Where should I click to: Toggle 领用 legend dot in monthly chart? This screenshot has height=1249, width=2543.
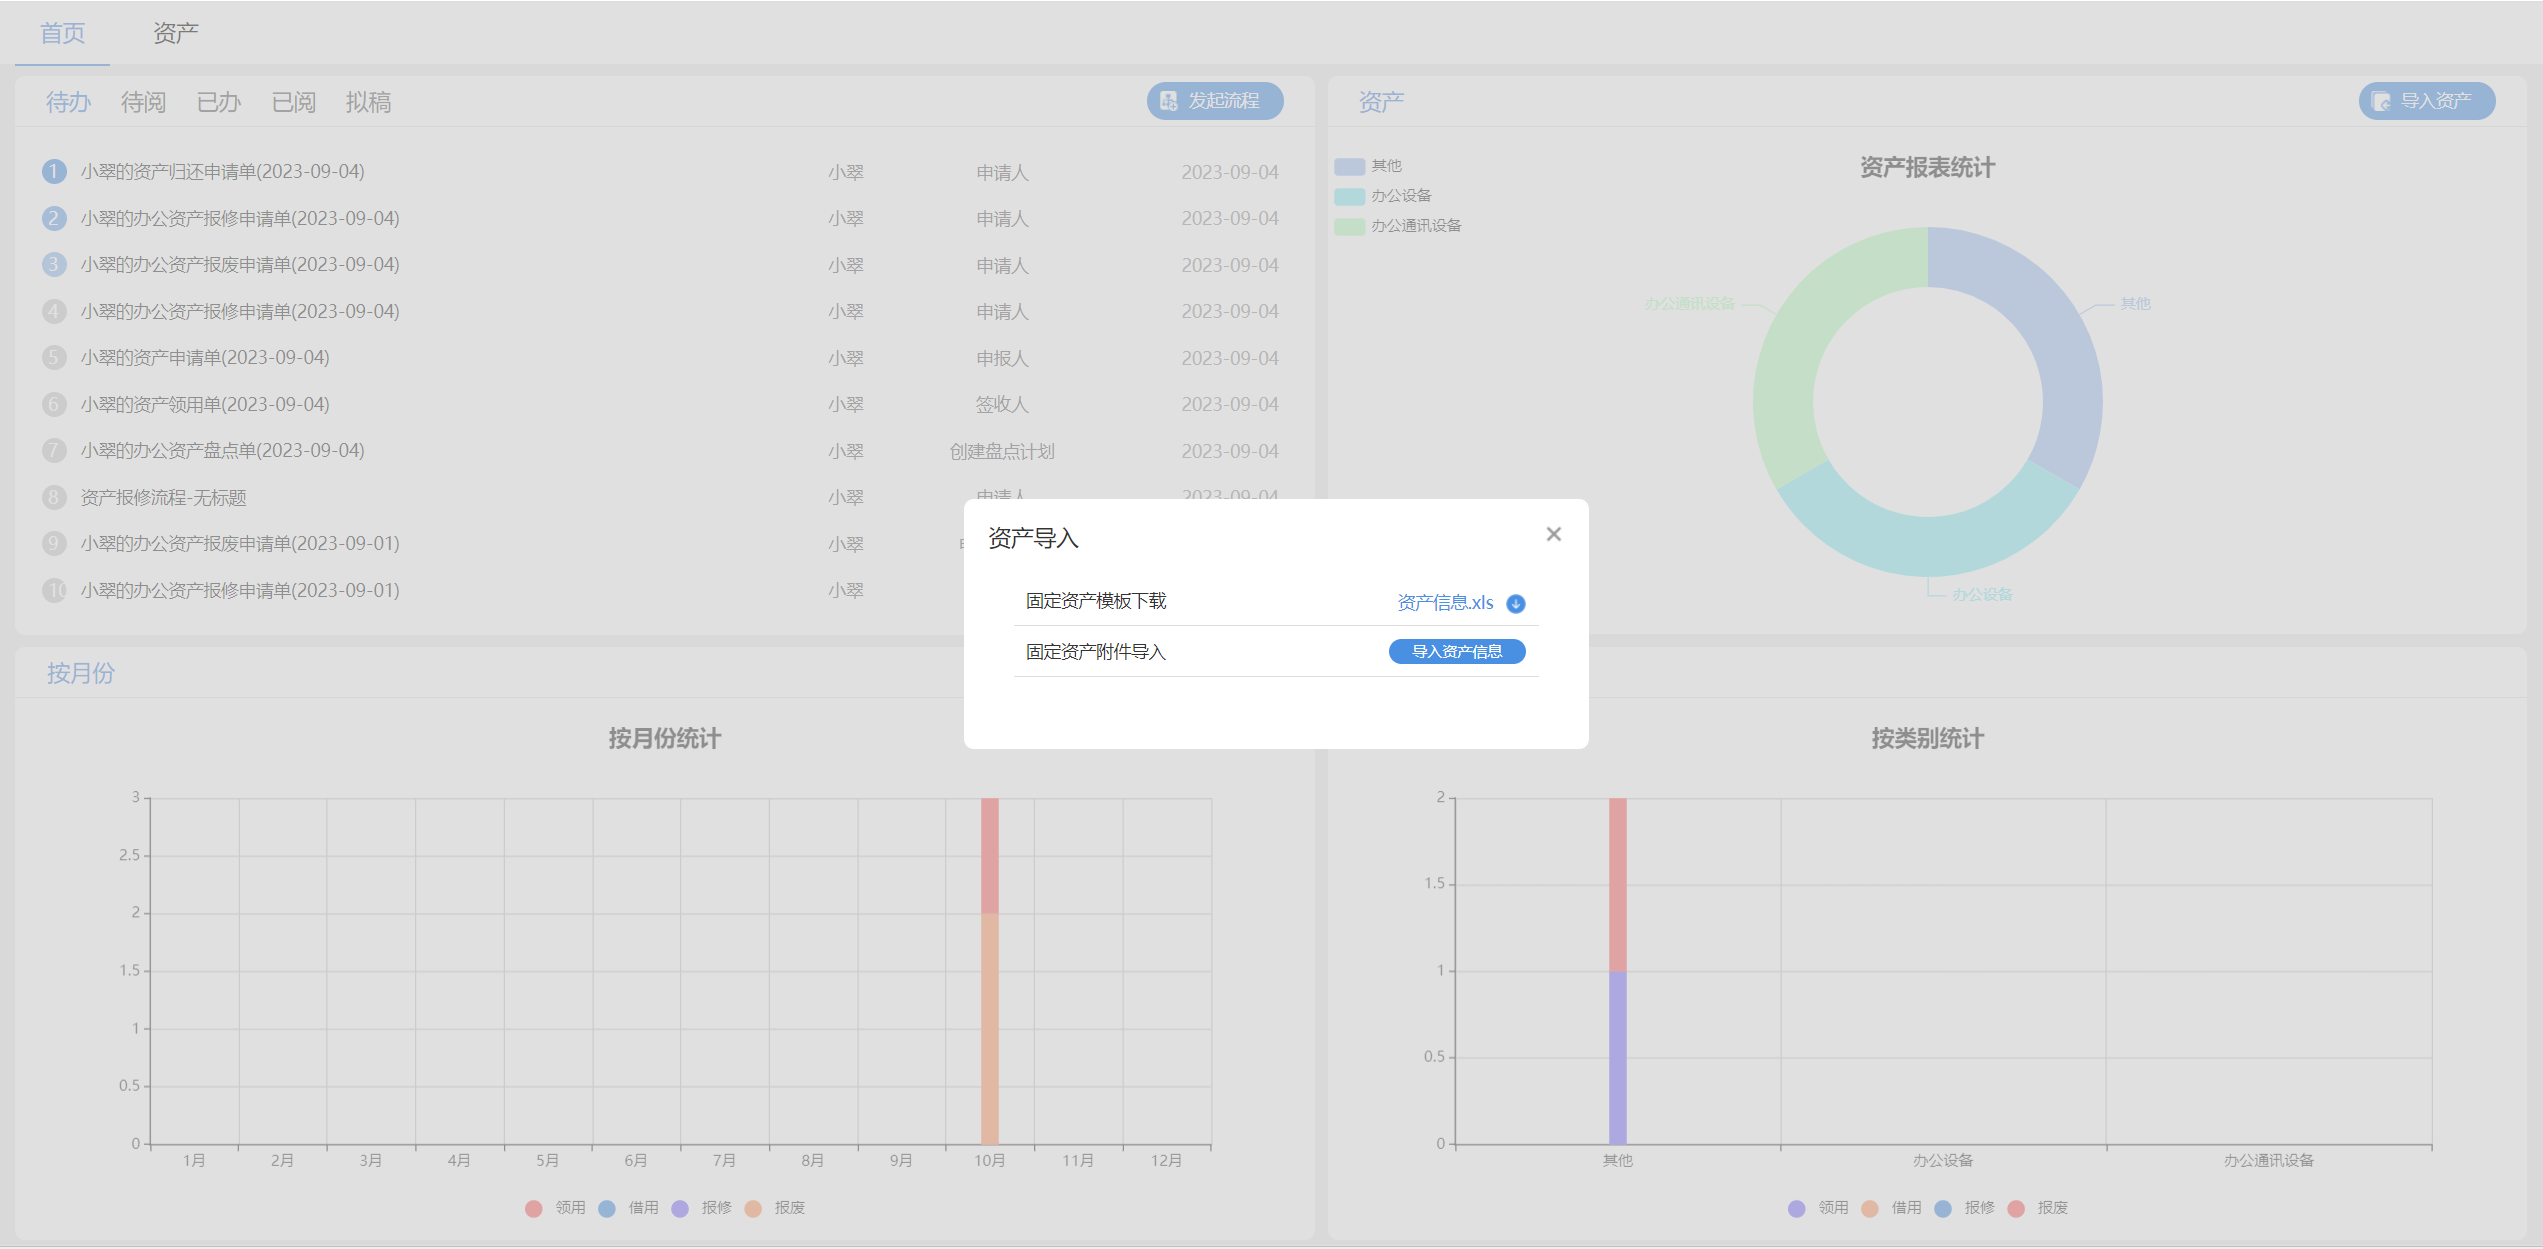(x=534, y=1208)
